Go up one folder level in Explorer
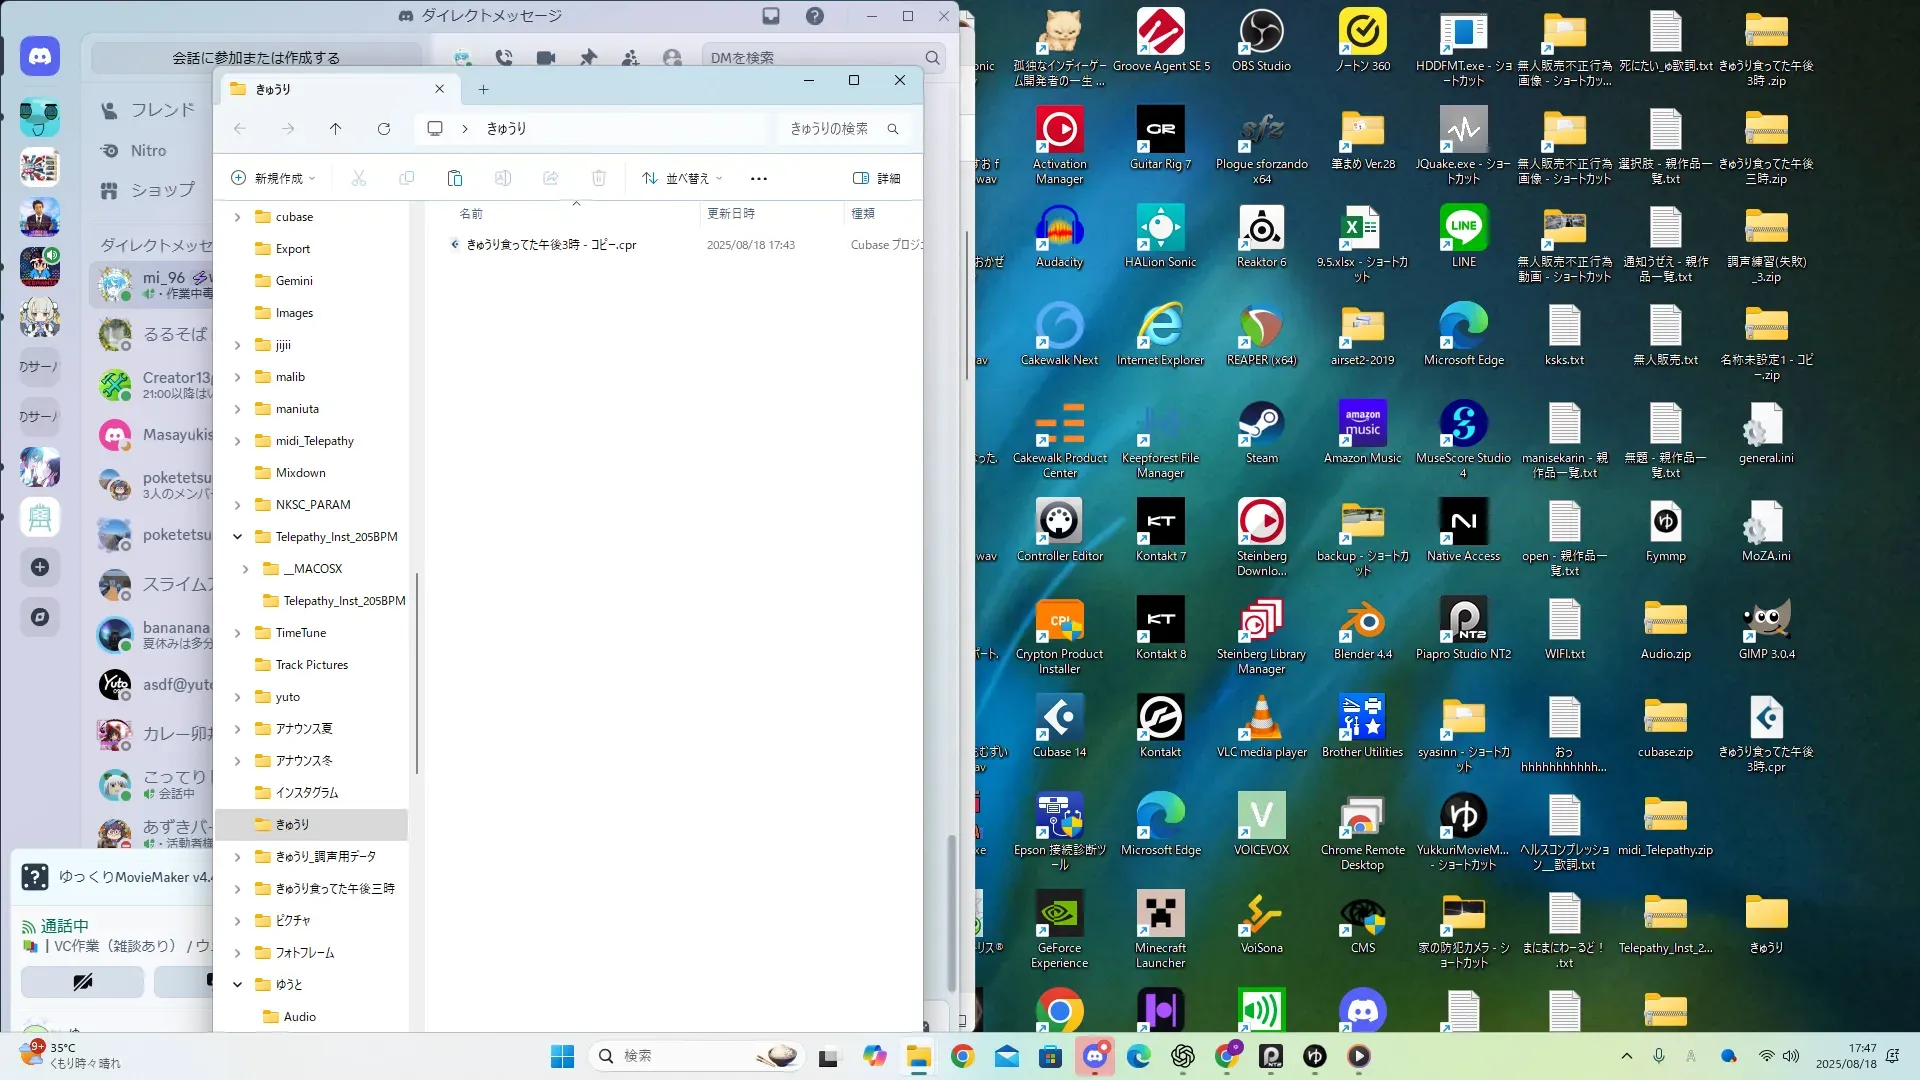Viewport: 1920px width, 1080px height. pyautogui.click(x=336, y=129)
